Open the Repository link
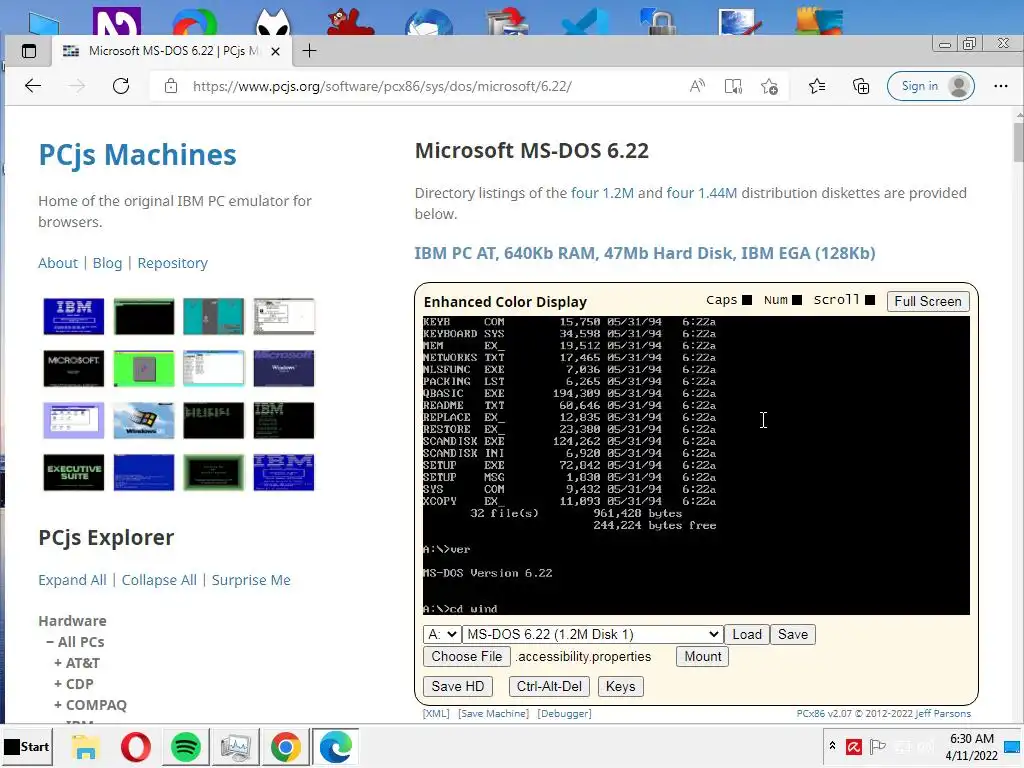1024x768 pixels. 172,263
